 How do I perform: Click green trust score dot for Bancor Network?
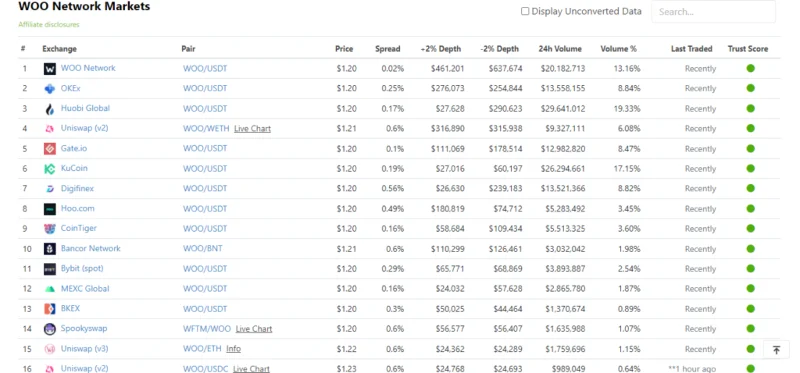[x=750, y=248]
